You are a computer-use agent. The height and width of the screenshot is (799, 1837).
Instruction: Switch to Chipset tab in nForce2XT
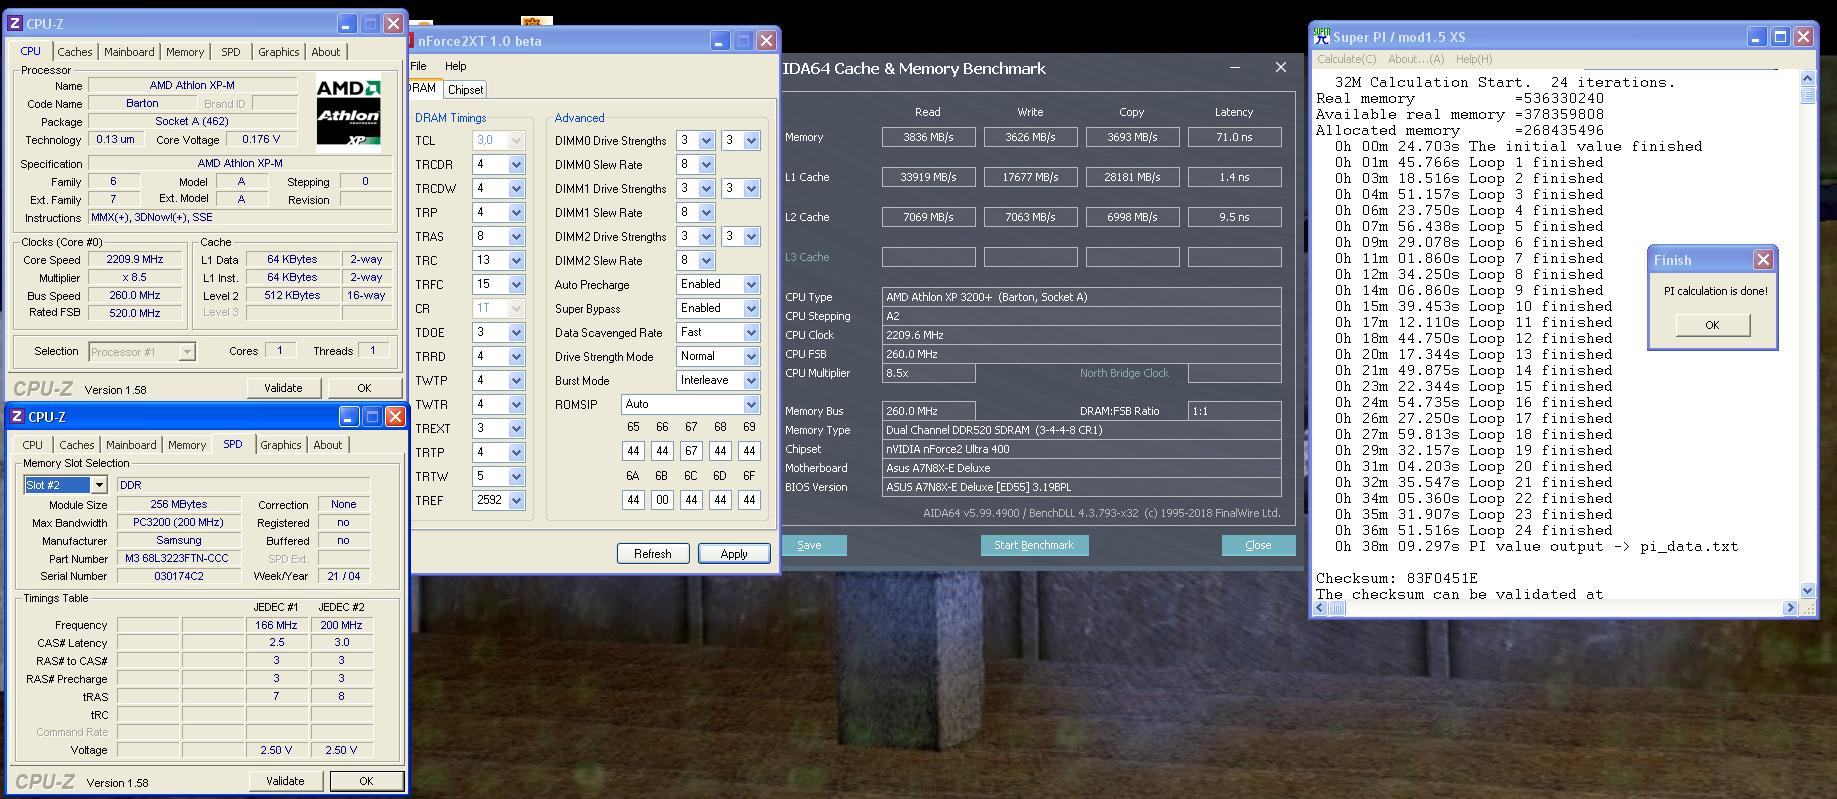point(465,89)
